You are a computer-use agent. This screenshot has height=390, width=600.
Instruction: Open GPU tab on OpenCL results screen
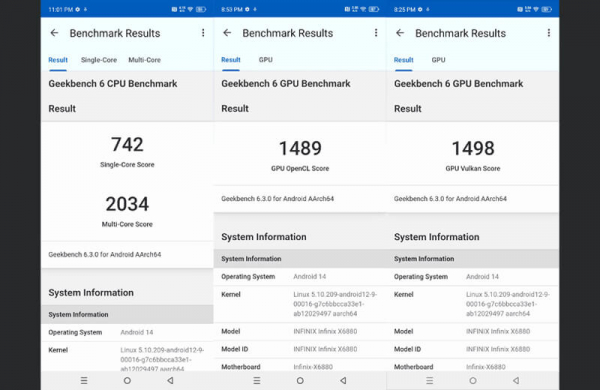[x=266, y=60]
